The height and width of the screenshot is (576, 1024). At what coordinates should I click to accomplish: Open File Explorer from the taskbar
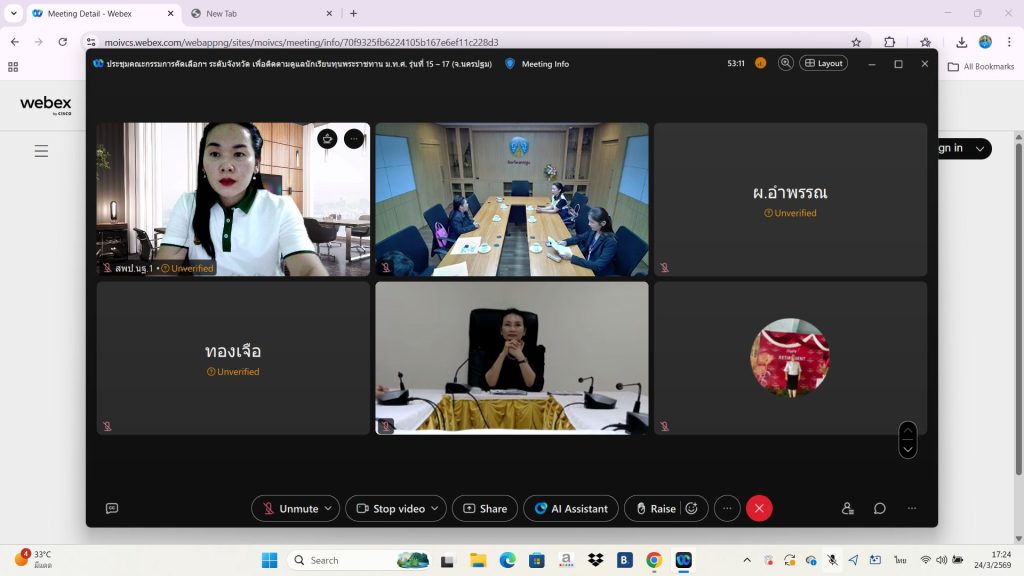click(x=478, y=560)
